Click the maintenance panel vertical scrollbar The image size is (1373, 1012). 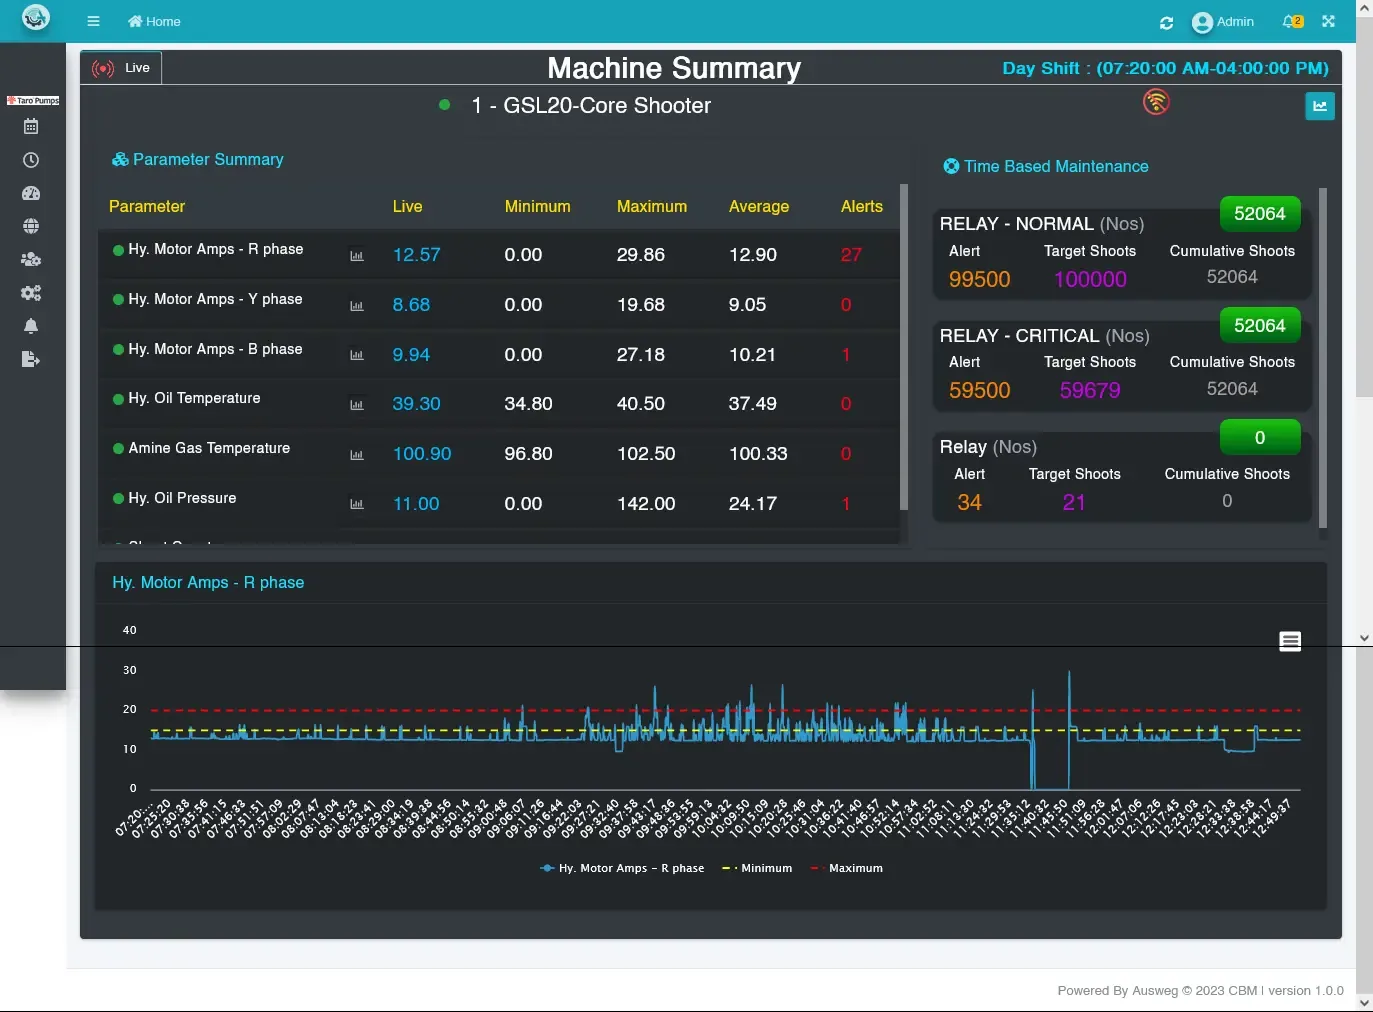click(x=1323, y=358)
